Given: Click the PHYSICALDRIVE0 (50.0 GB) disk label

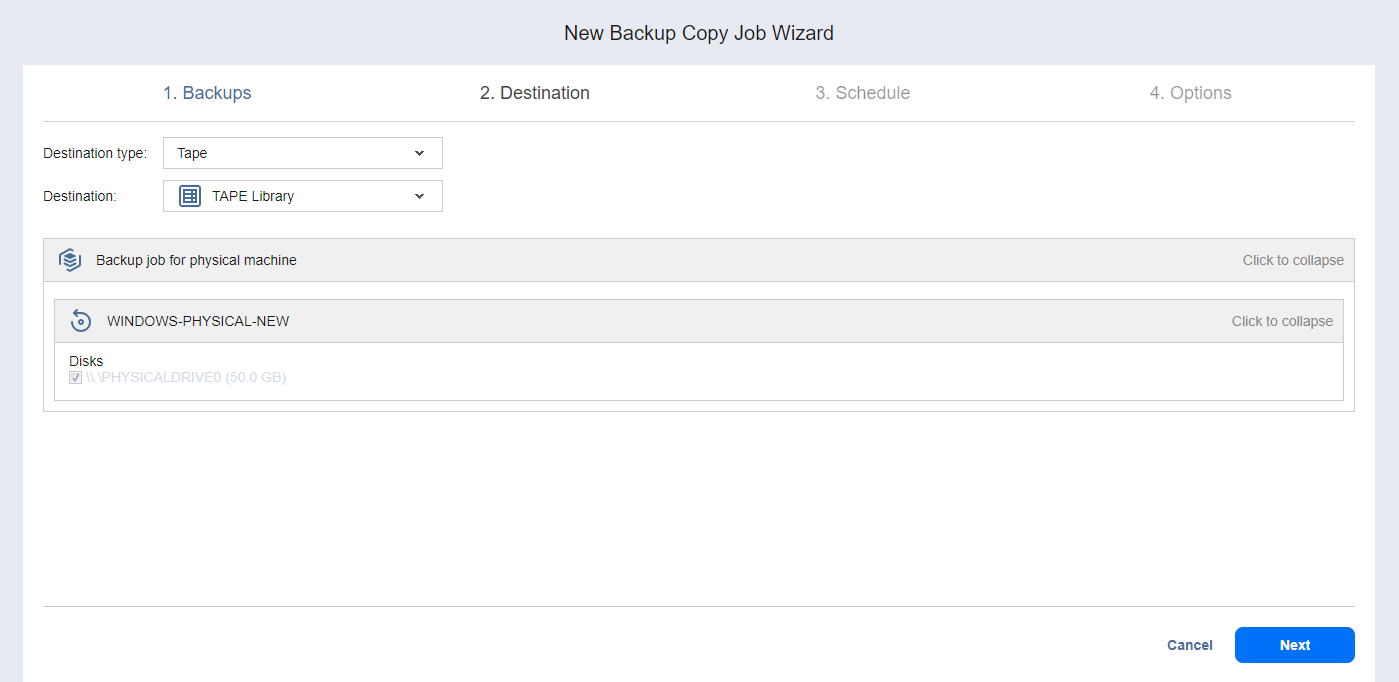Looking at the screenshot, I should 186,378.
